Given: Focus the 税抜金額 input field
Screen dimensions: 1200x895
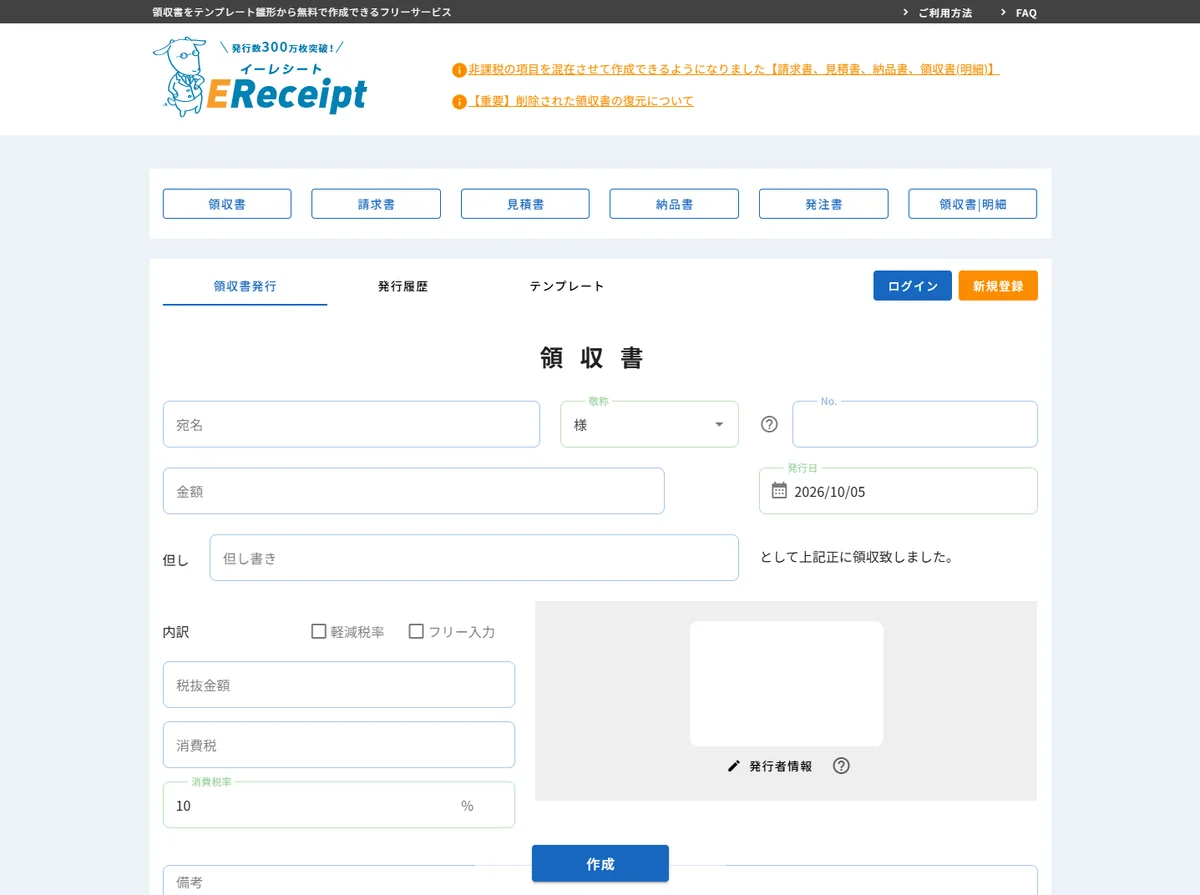Looking at the screenshot, I should coord(339,685).
